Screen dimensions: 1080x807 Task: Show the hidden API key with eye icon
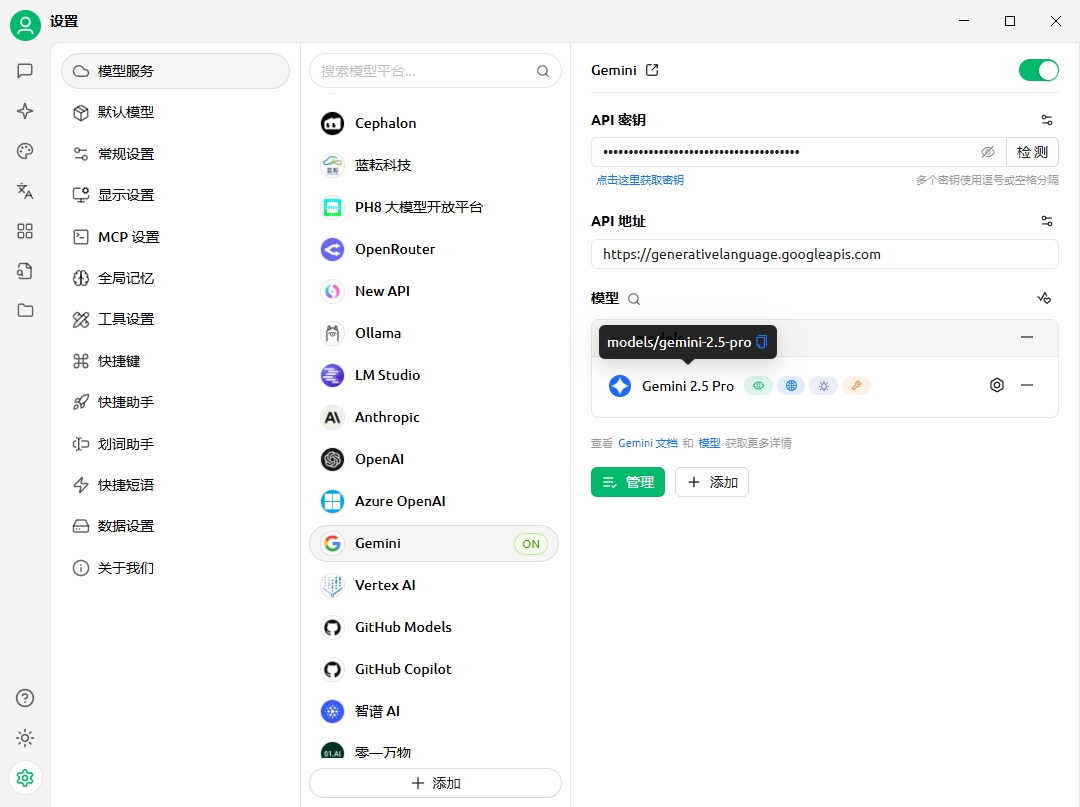(988, 151)
